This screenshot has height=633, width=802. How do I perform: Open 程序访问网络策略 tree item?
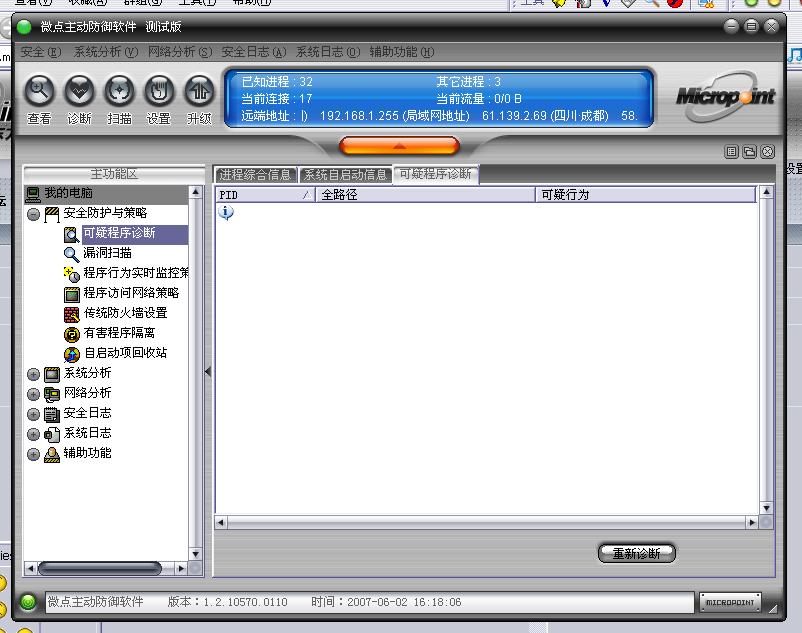pos(131,293)
